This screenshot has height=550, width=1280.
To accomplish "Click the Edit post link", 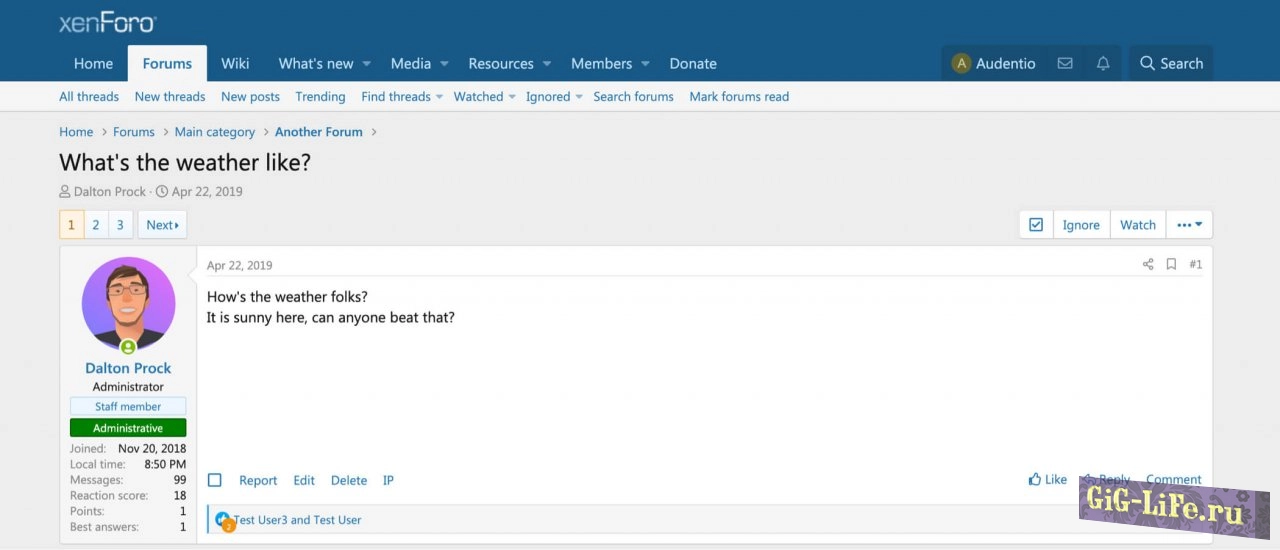I will click(304, 481).
